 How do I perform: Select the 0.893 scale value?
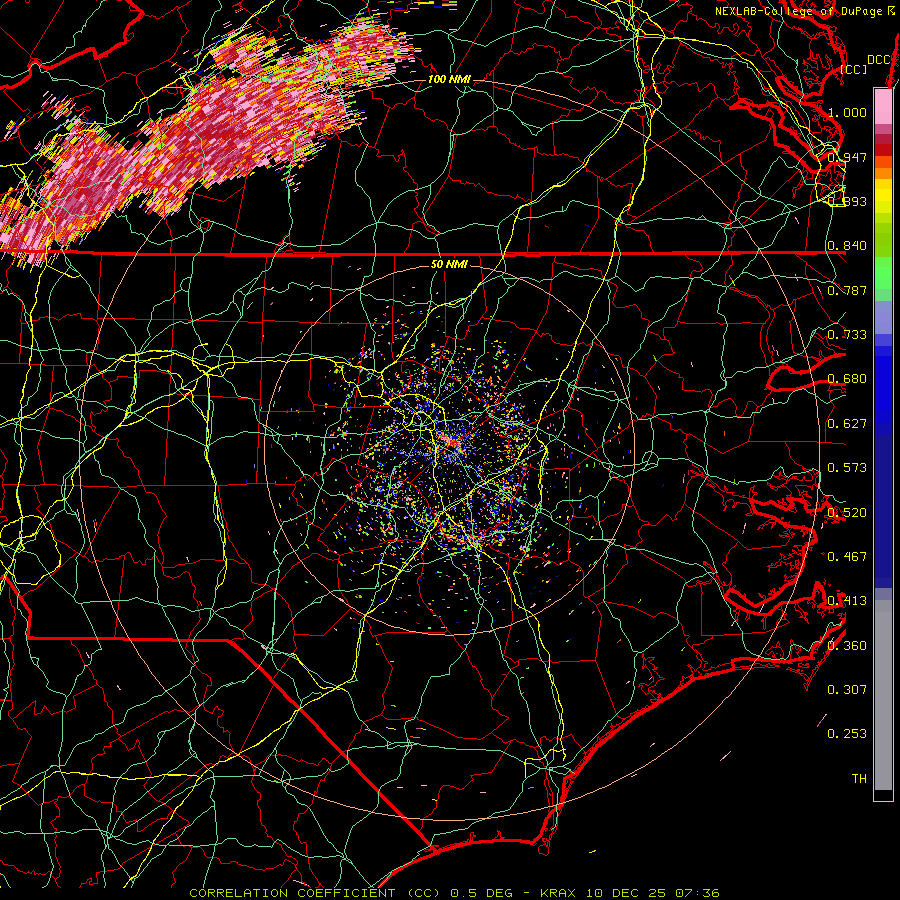pos(847,201)
